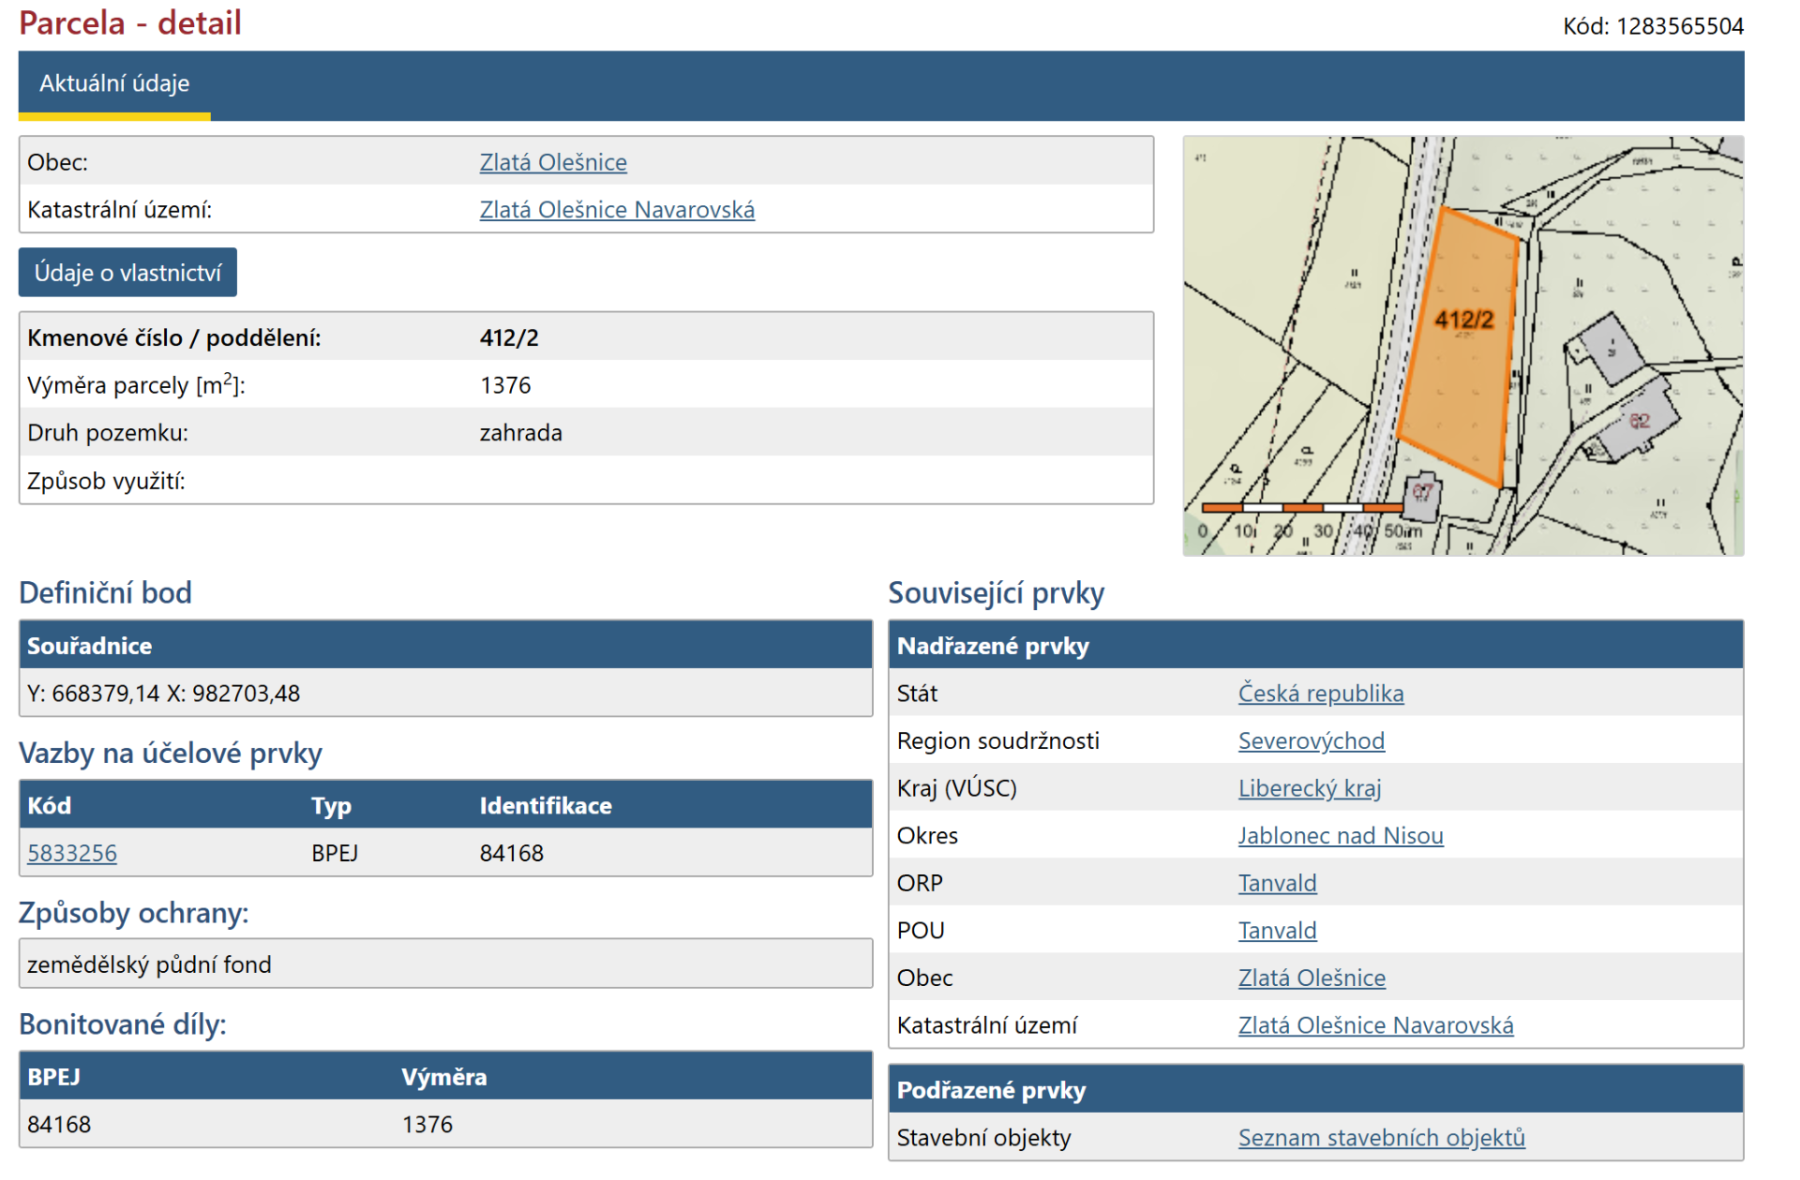Open the Tanvald link in the POU row
The width and height of the screenshot is (1800, 1180).
pos(1277,931)
